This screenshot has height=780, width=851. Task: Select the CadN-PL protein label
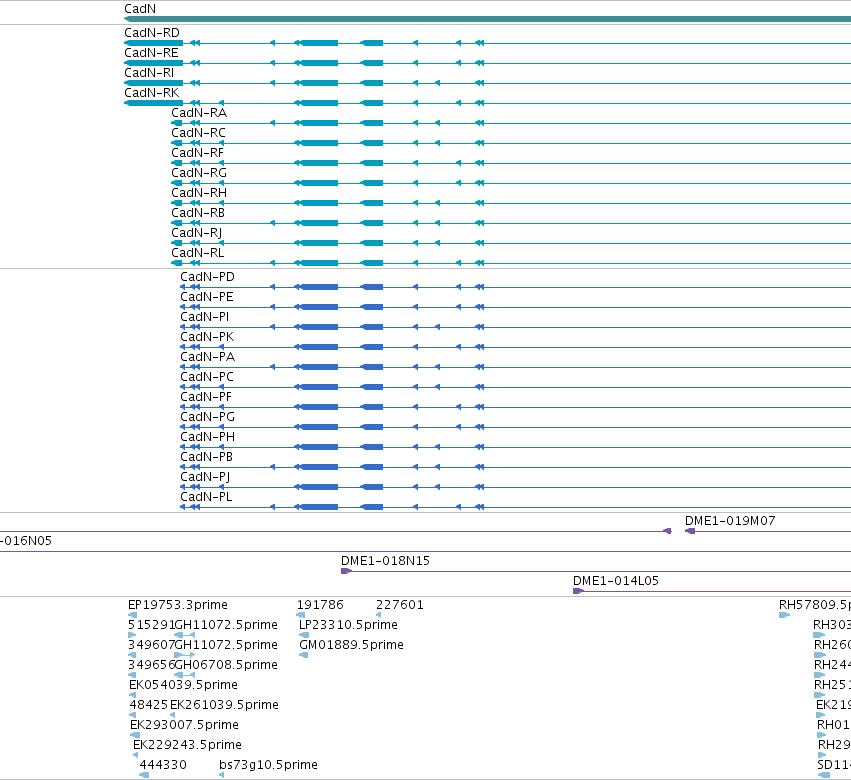tap(206, 497)
